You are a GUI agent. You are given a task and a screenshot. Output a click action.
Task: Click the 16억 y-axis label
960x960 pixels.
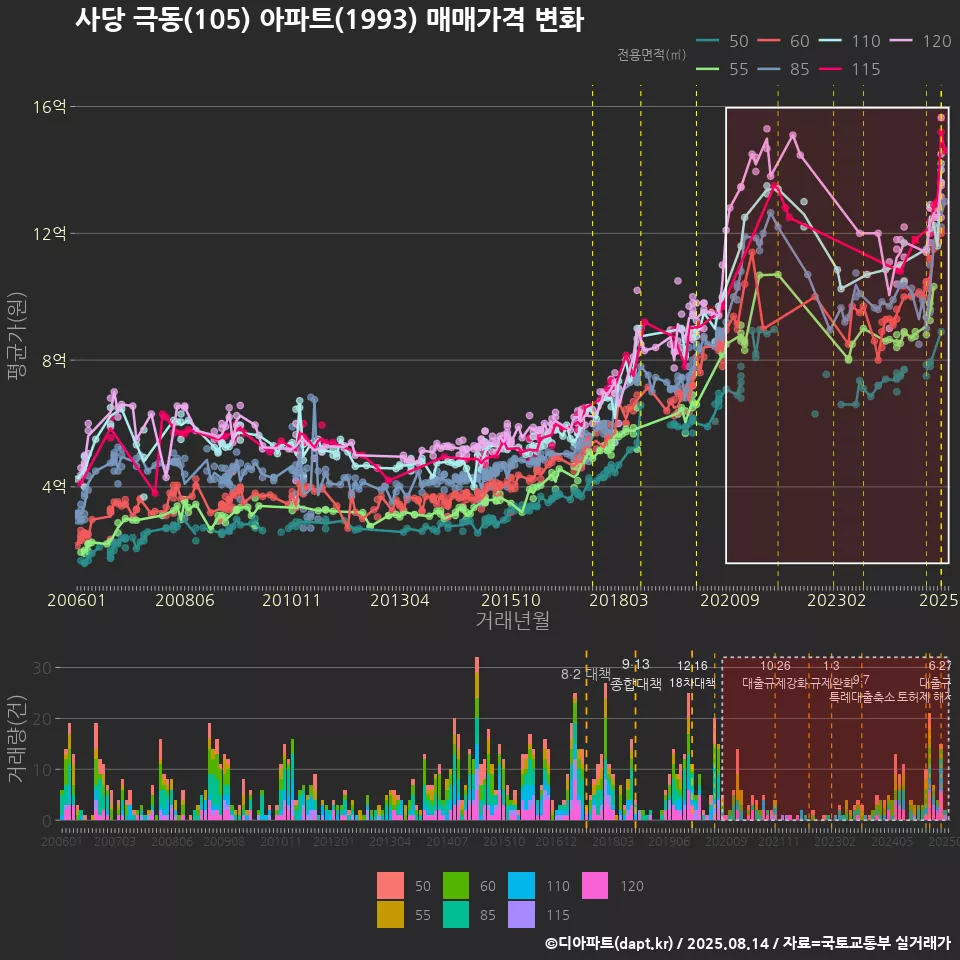(49, 107)
